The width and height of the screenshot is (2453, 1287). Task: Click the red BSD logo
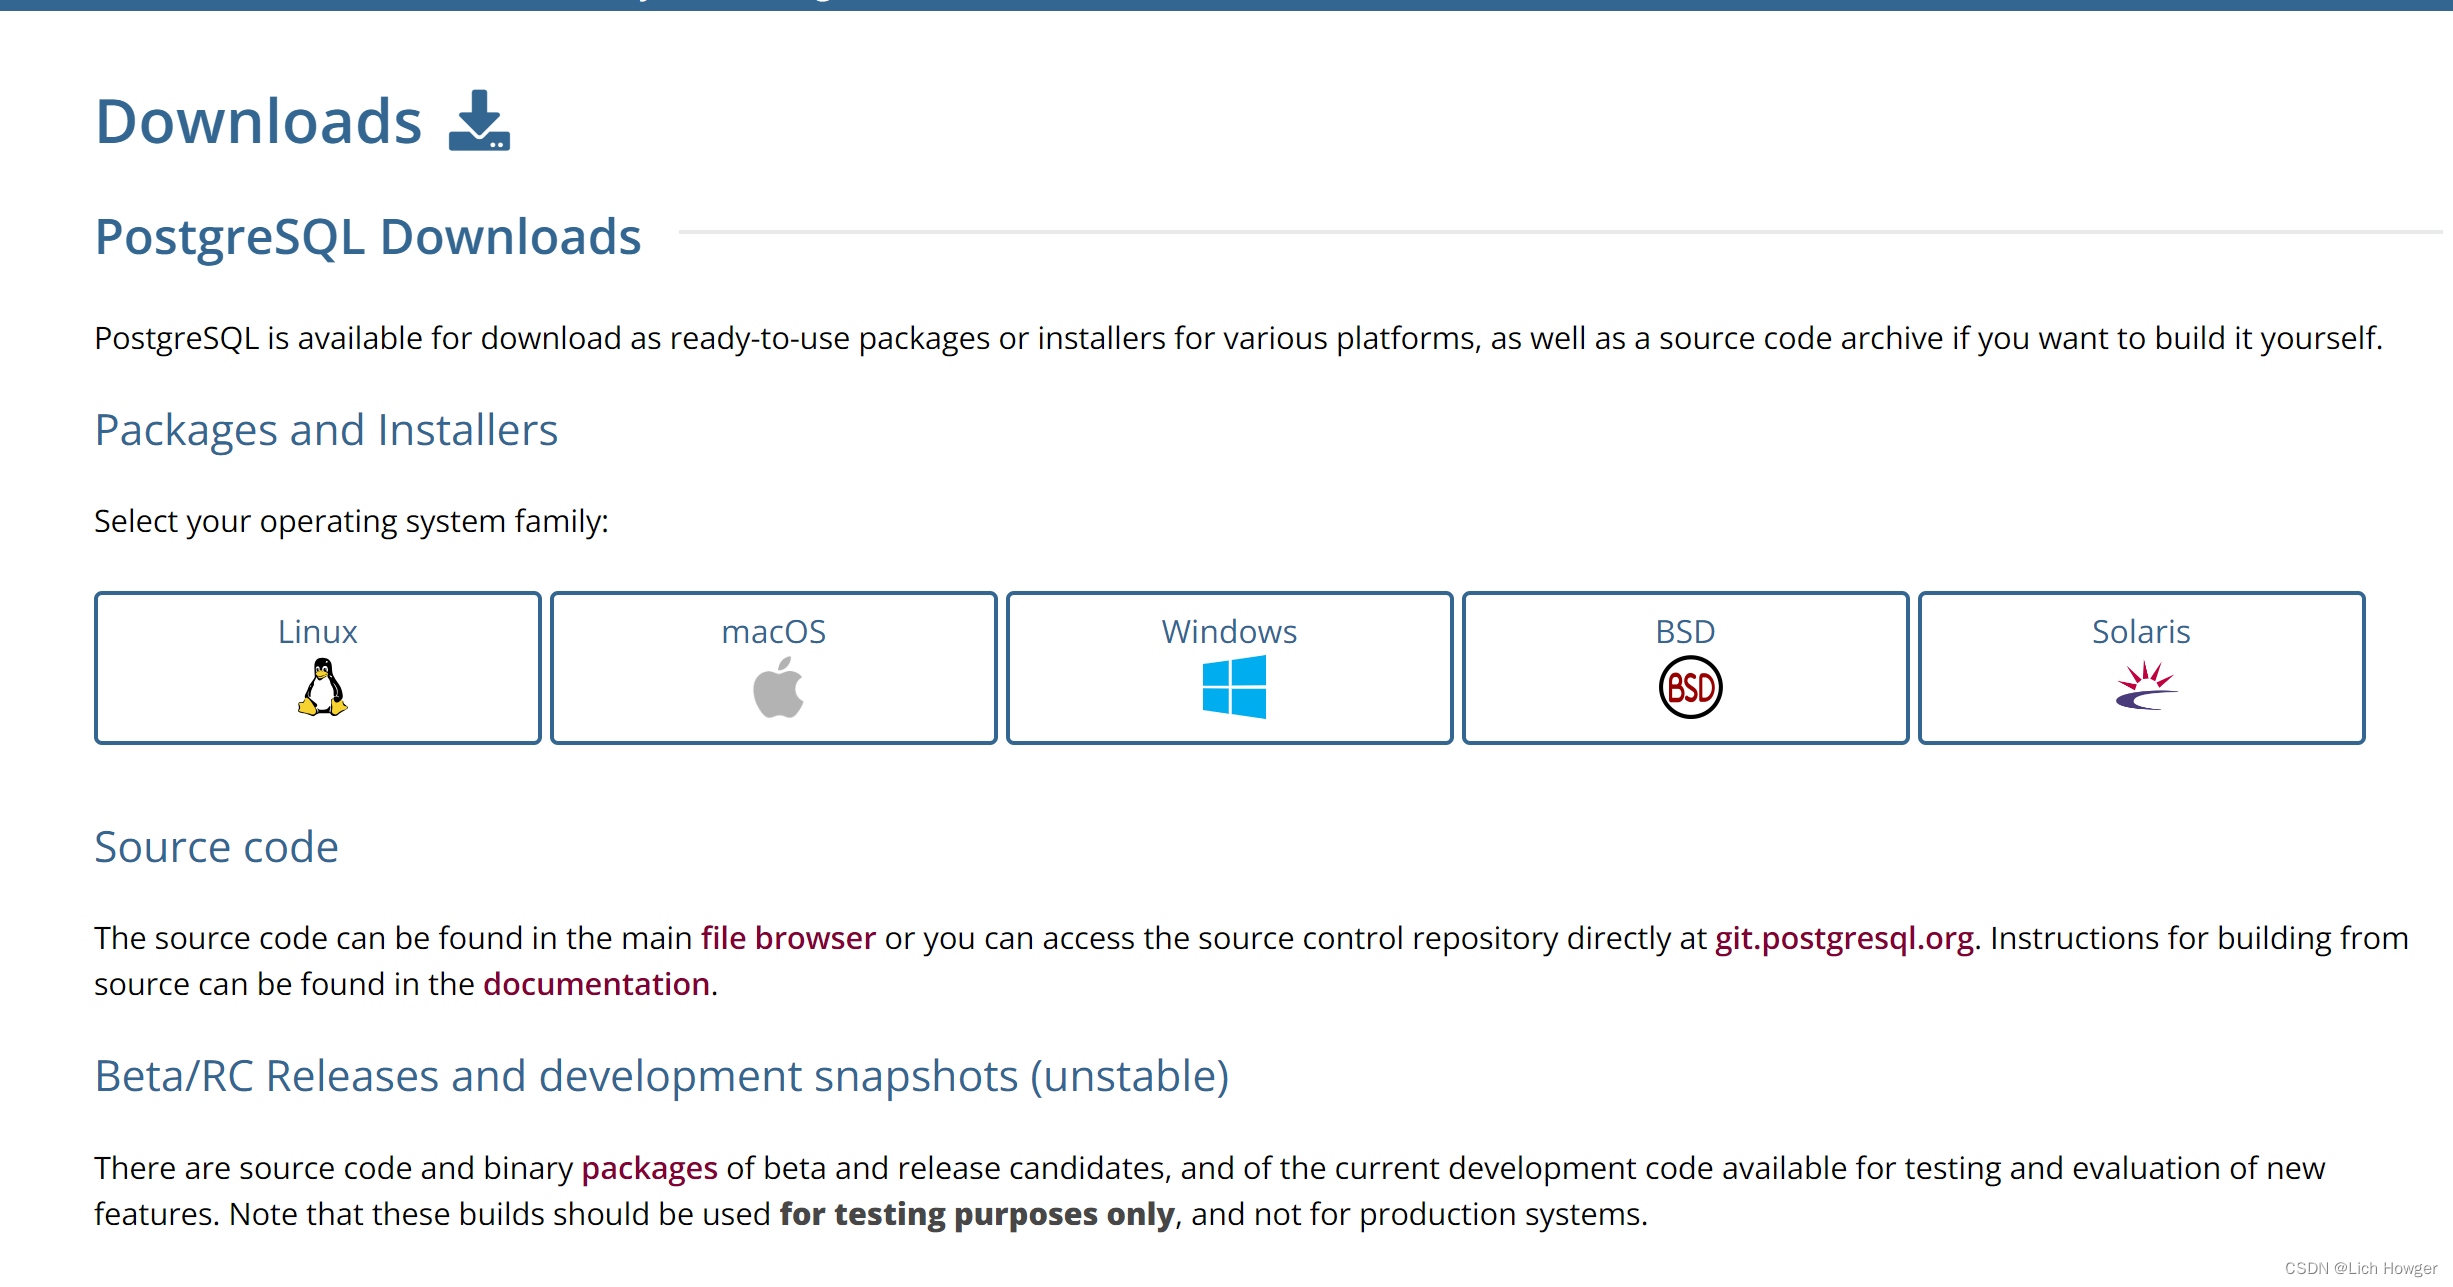1690,687
